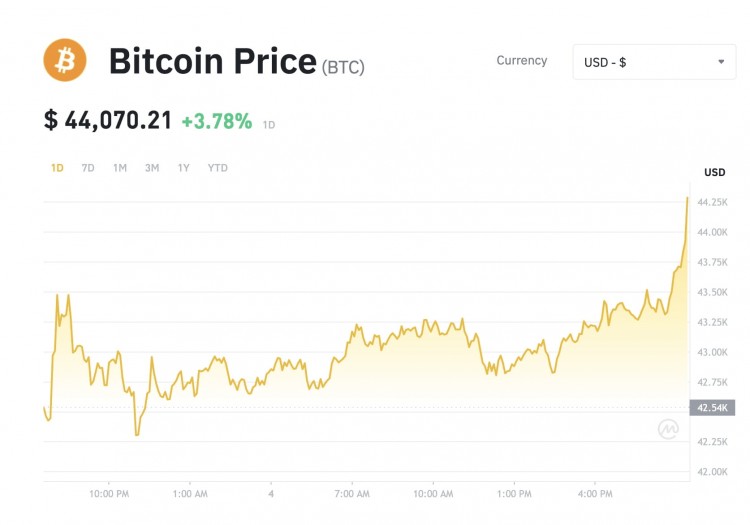Click the (BTC) ticker symbol
Screen dimensions: 750x525
(343, 68)
